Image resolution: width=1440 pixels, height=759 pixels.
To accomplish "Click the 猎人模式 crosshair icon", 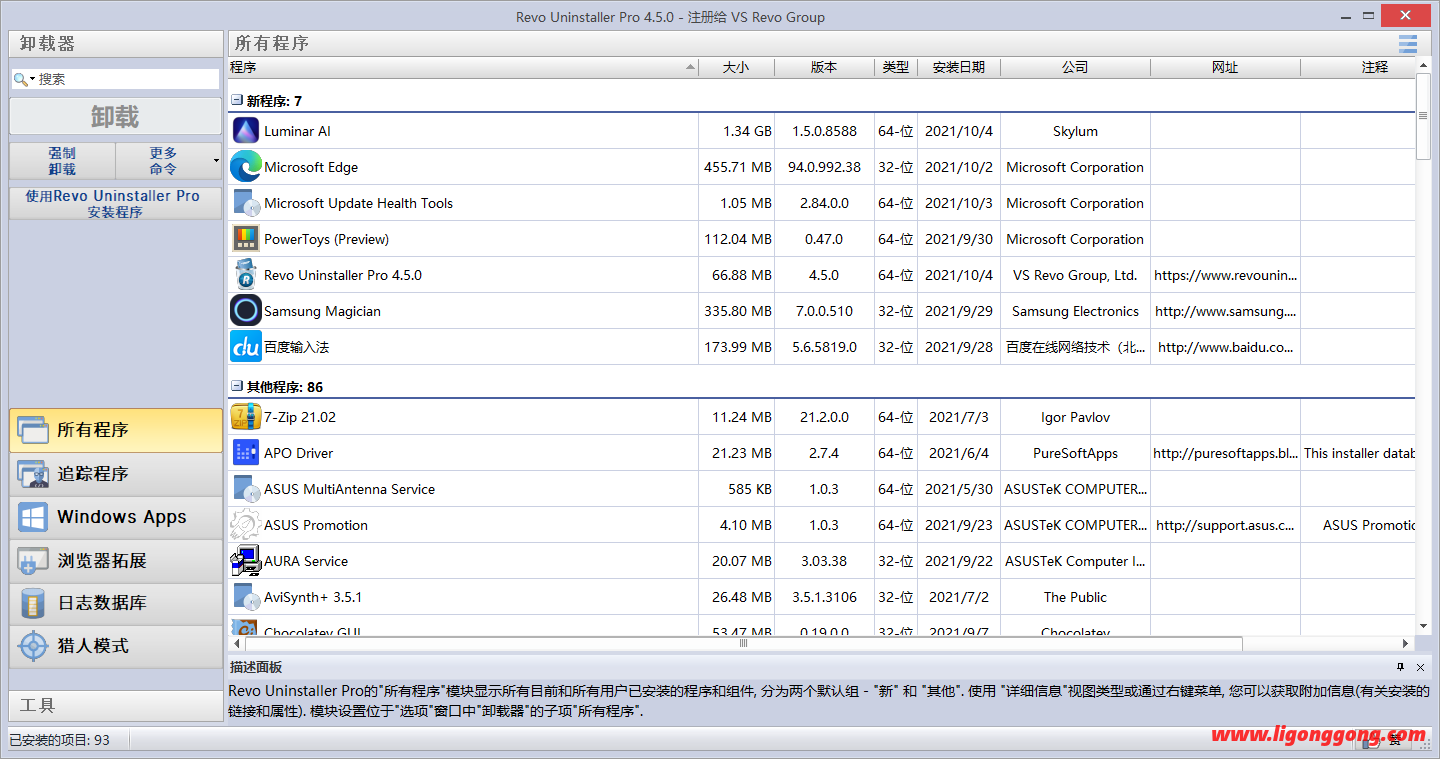I will coord(33,646).
